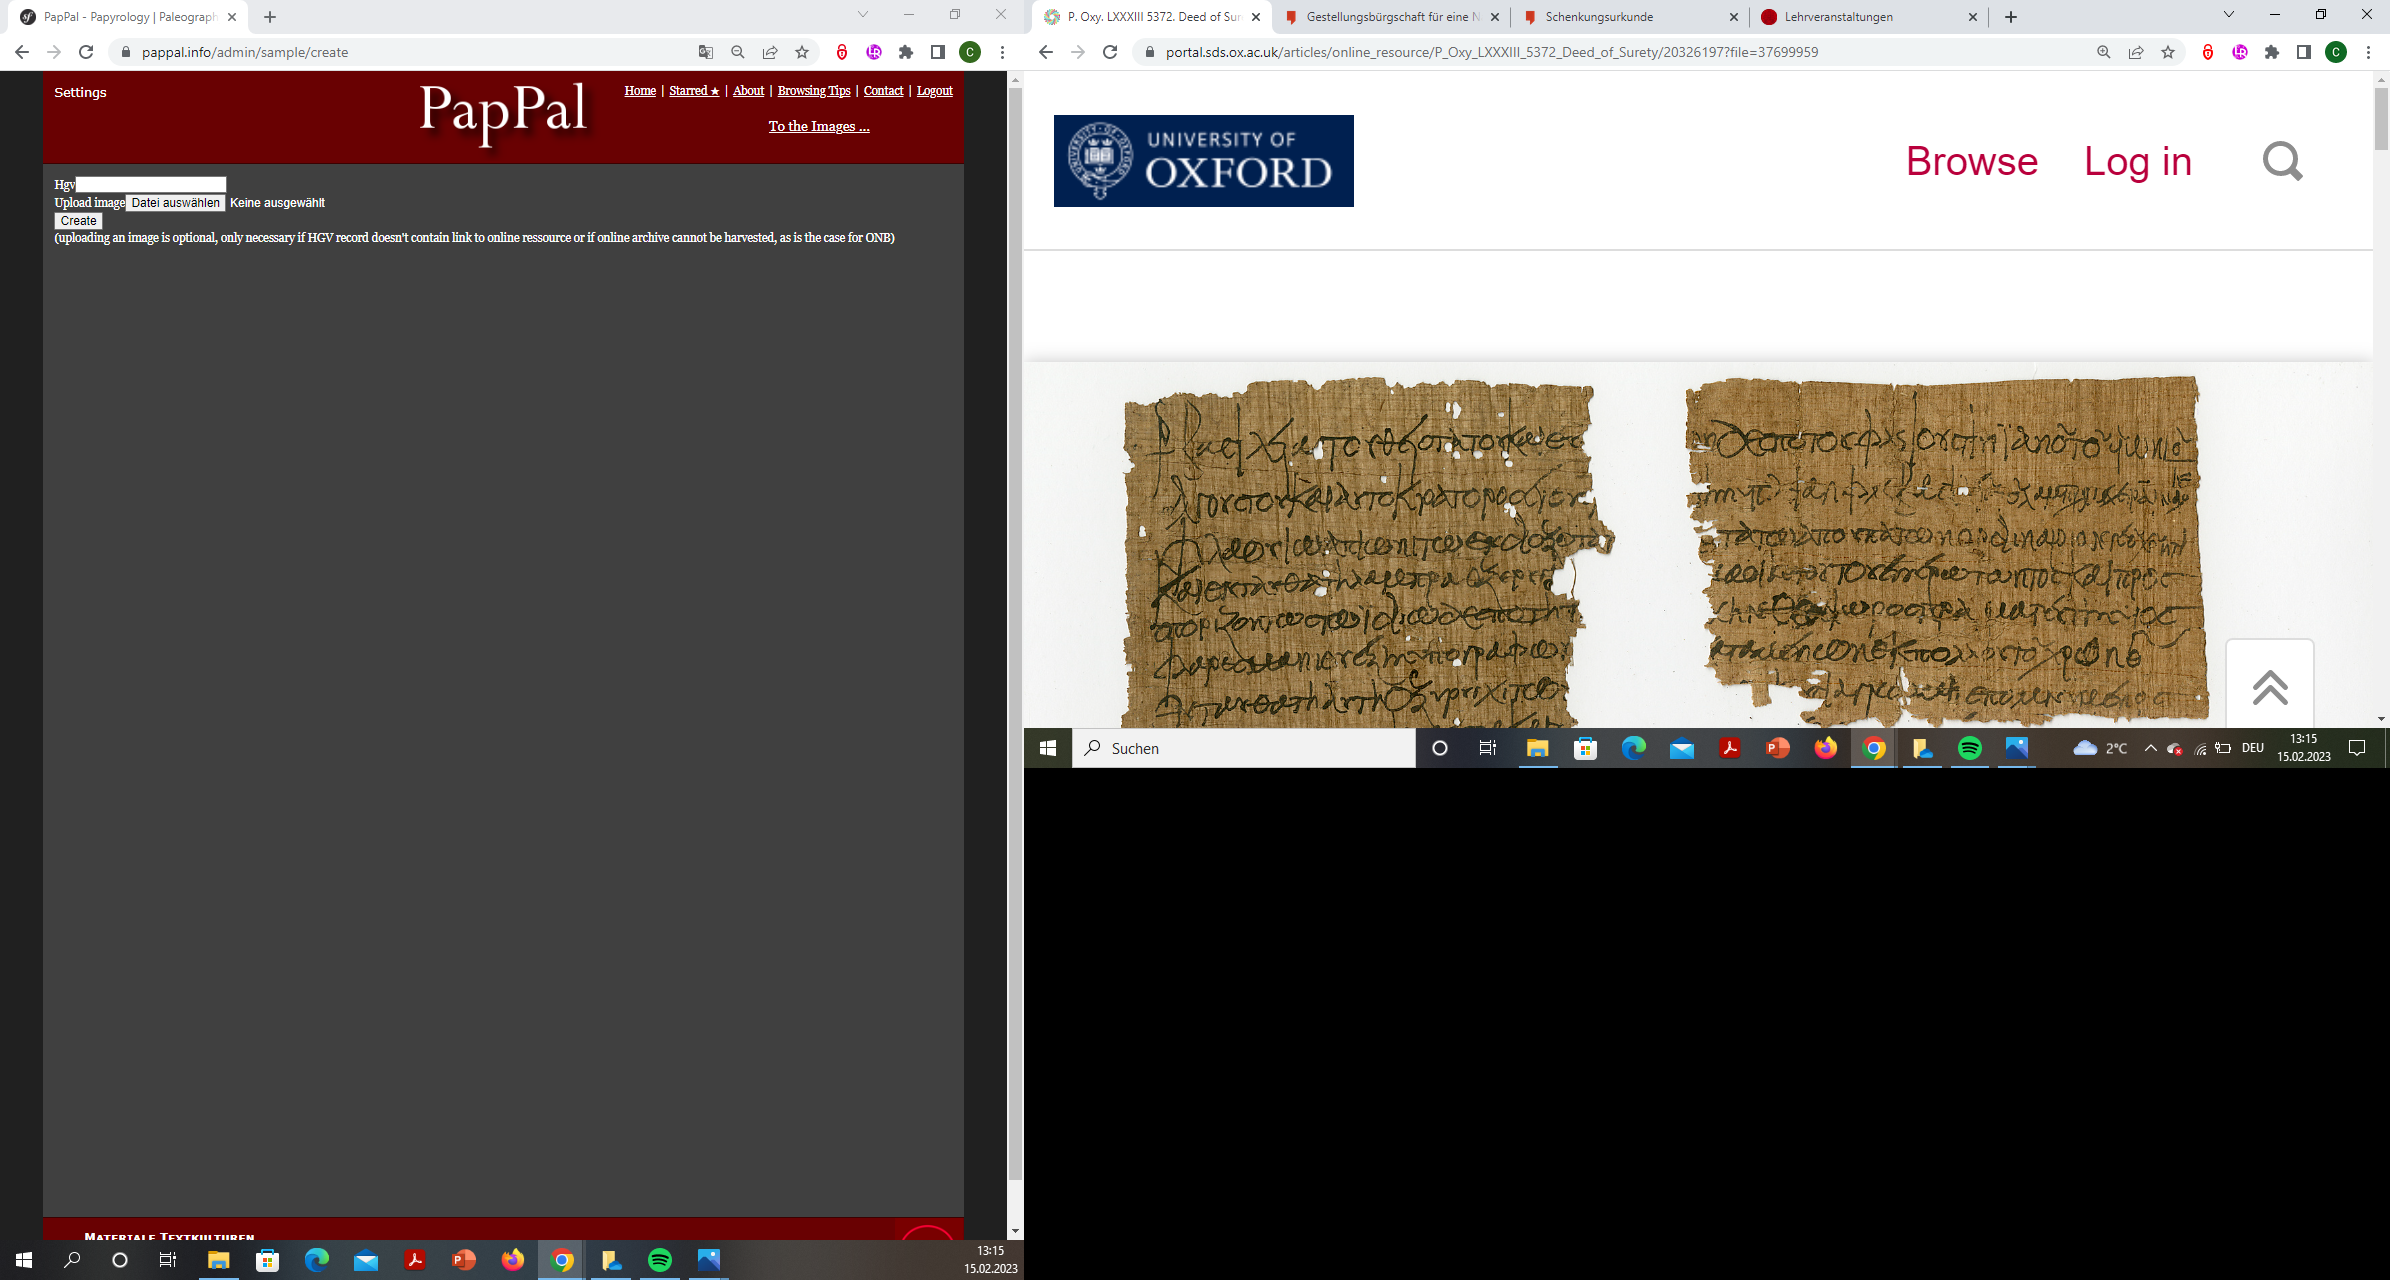Open the Home link in PapPal header
2390x1280 pixels.
tap(640, 91)
